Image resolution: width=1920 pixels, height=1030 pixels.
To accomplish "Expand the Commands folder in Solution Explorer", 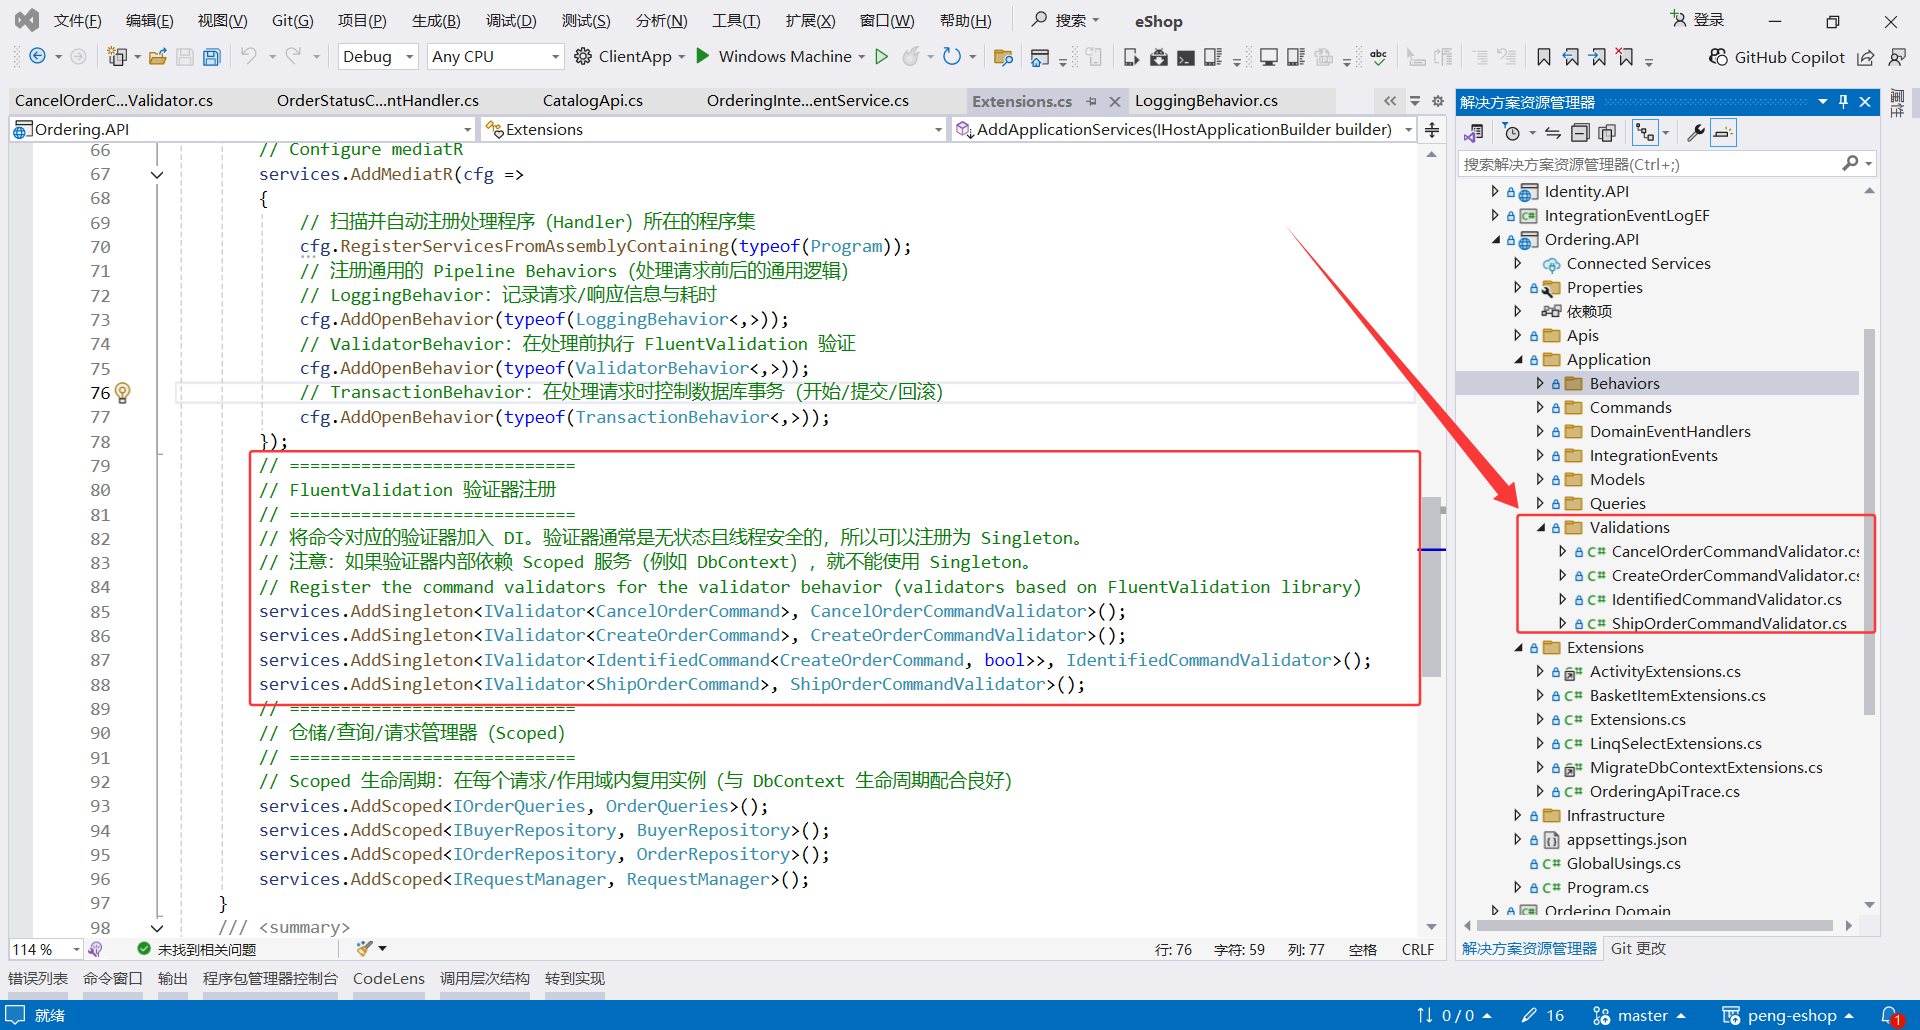I will pyautogui.click(x=1540, y=408).
